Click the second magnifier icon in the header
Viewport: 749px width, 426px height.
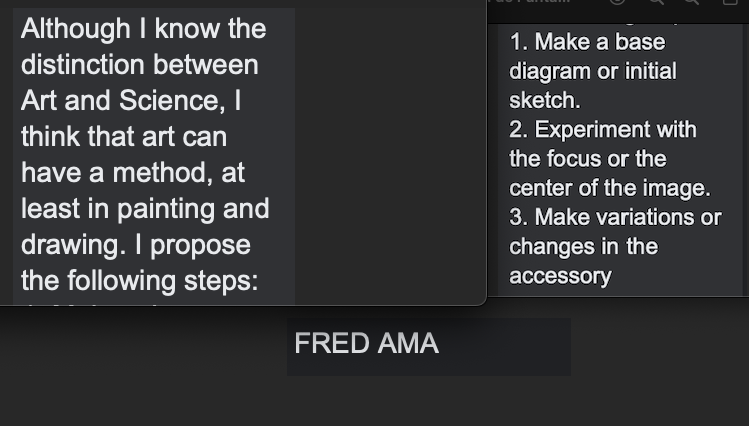[x=692, y=1]
